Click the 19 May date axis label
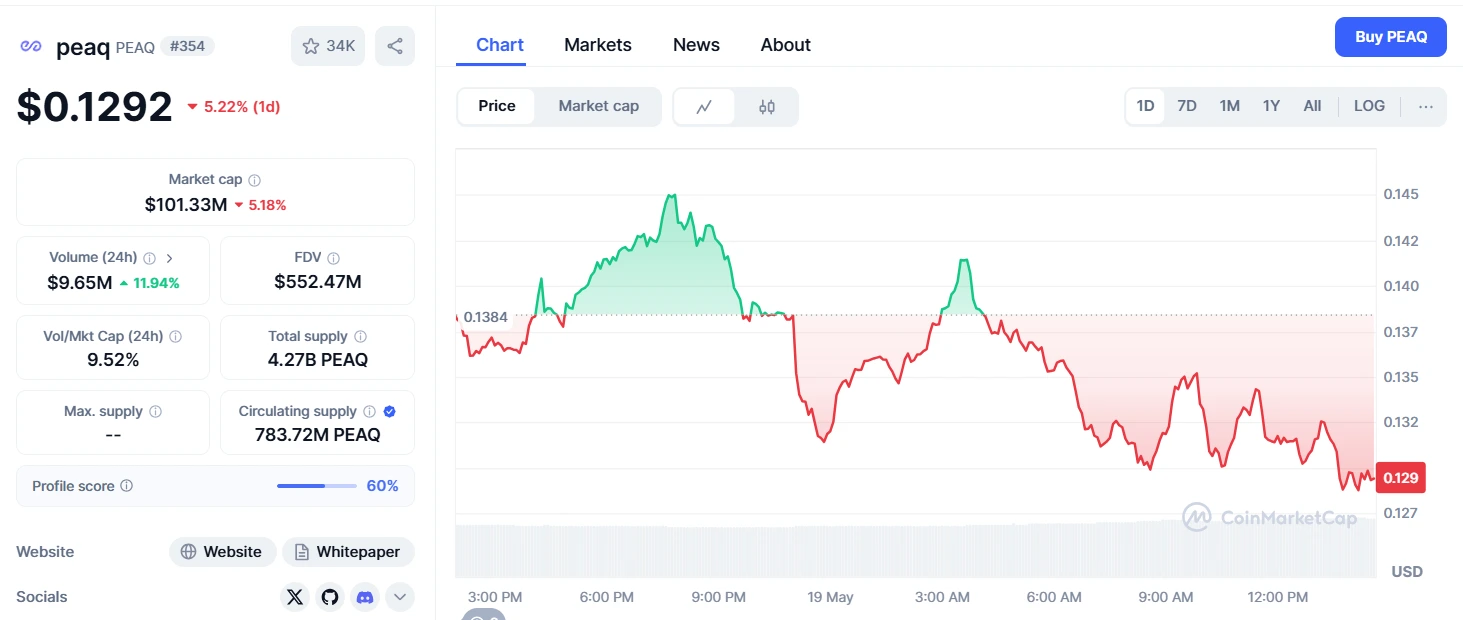 click(x=831, y=597)
